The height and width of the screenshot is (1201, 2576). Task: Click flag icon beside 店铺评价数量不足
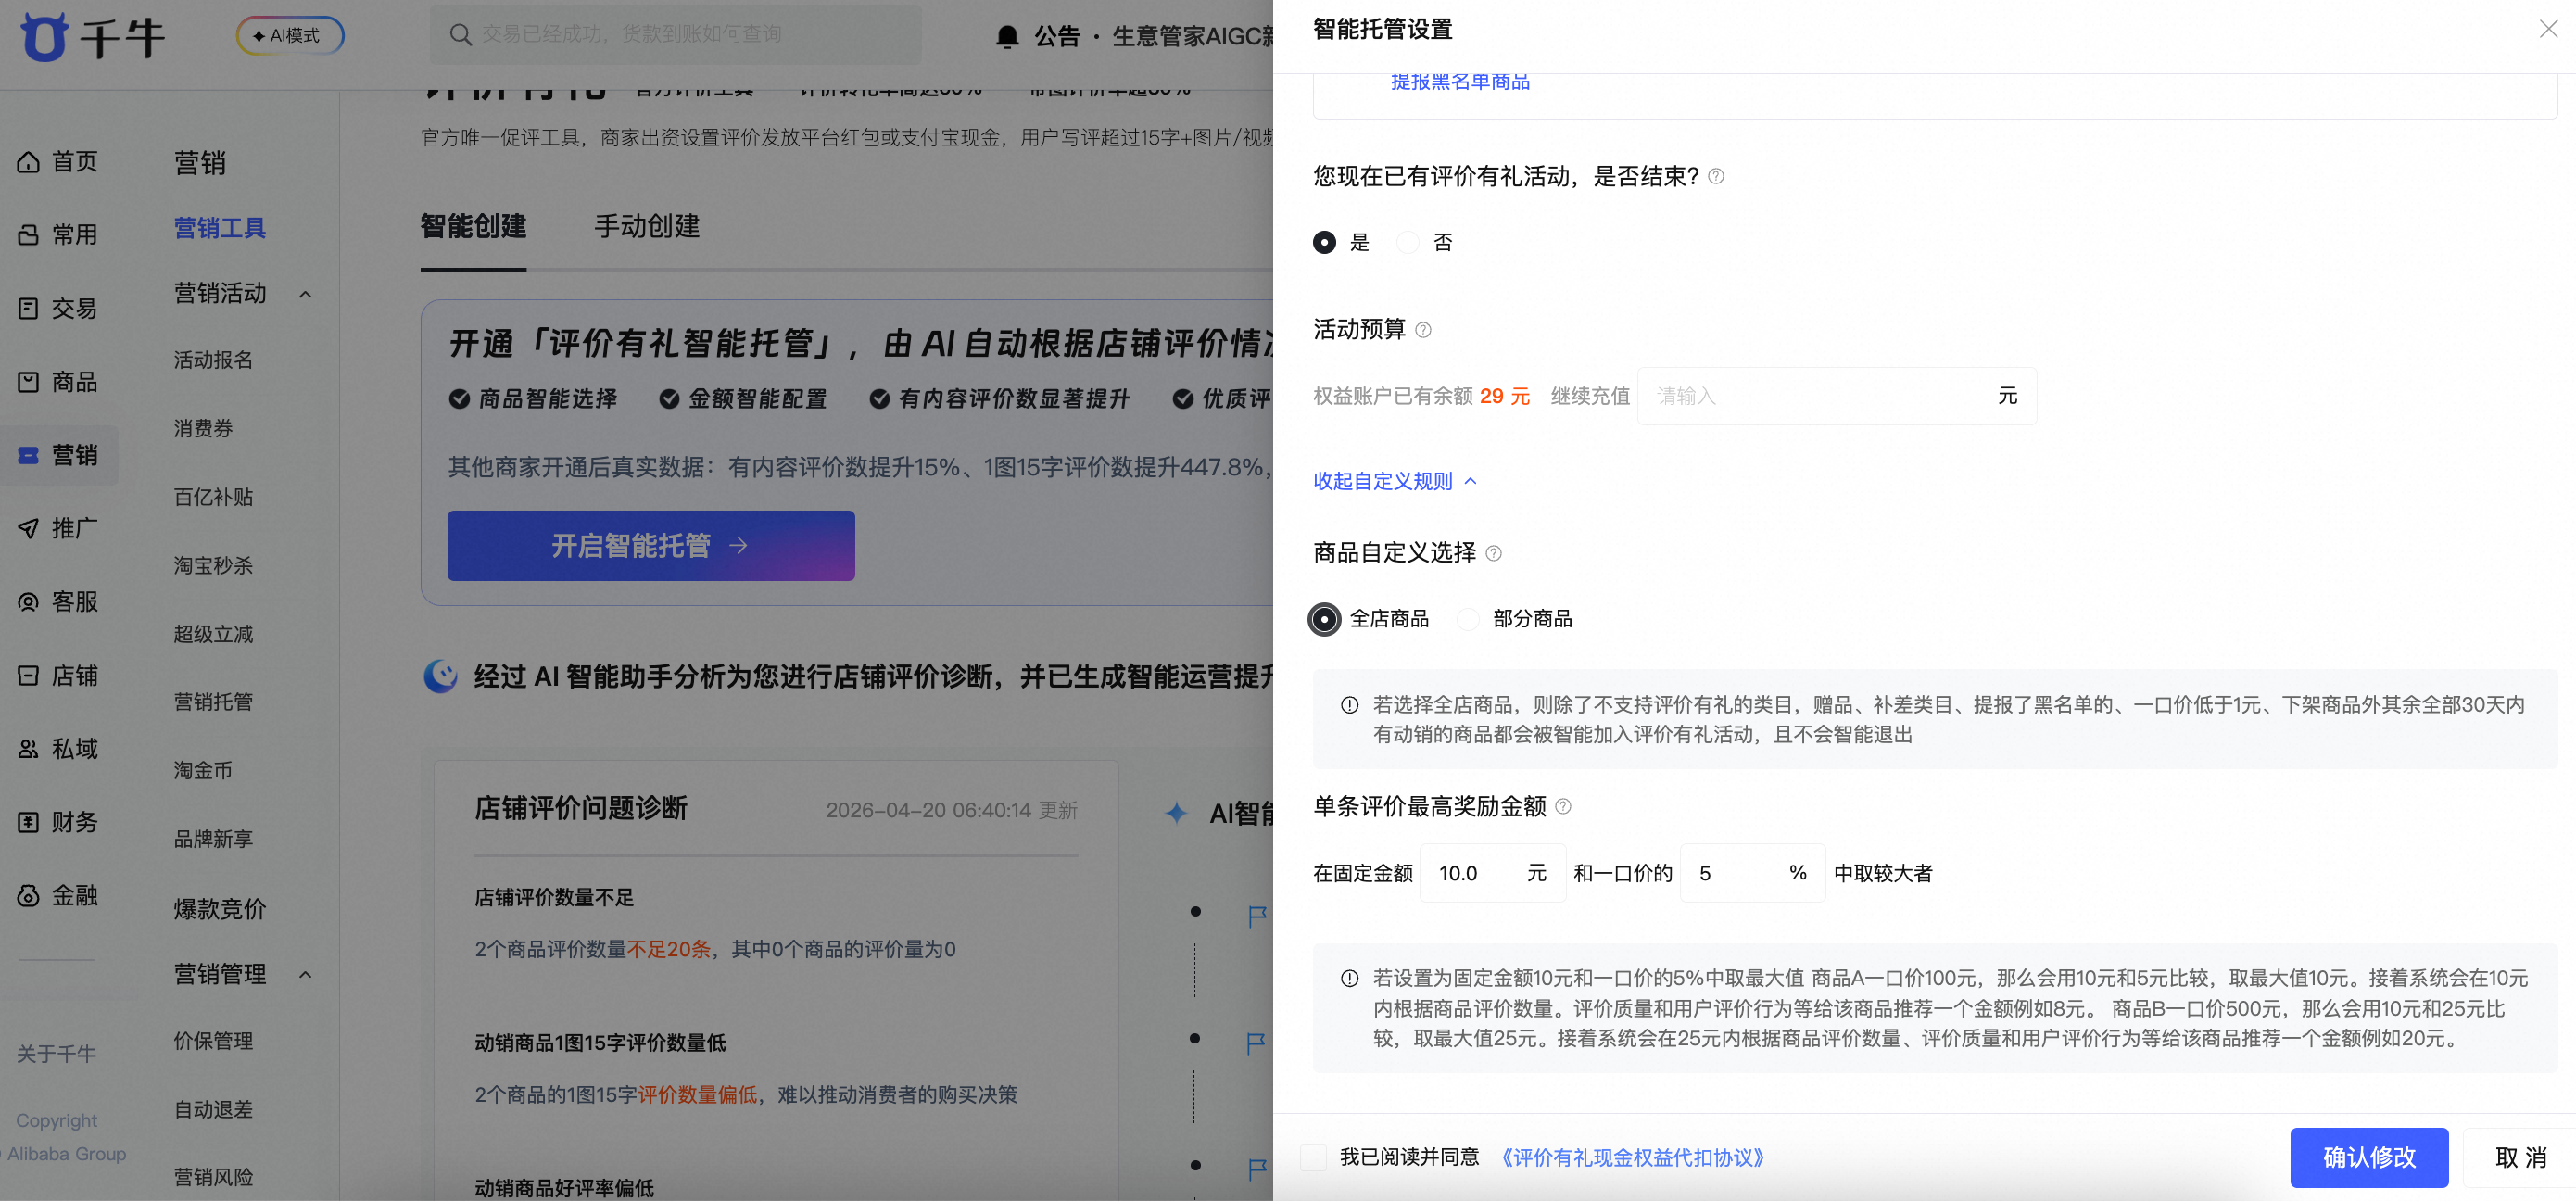pos(1258,916)
